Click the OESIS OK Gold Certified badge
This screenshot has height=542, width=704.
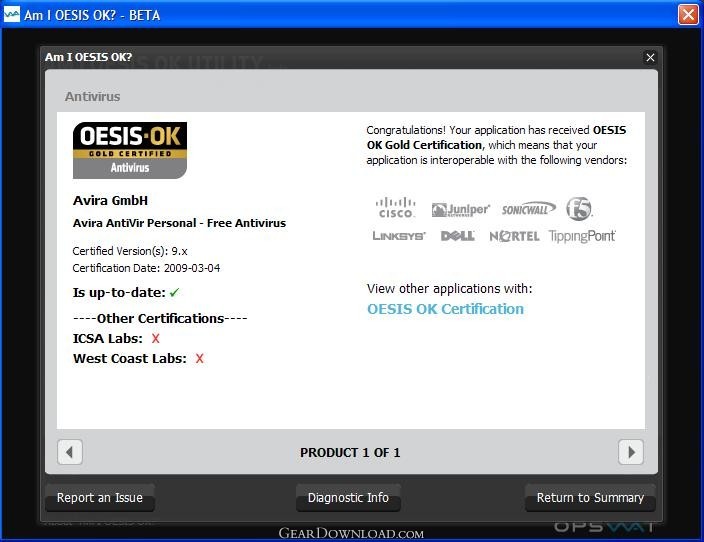[130, 150]
